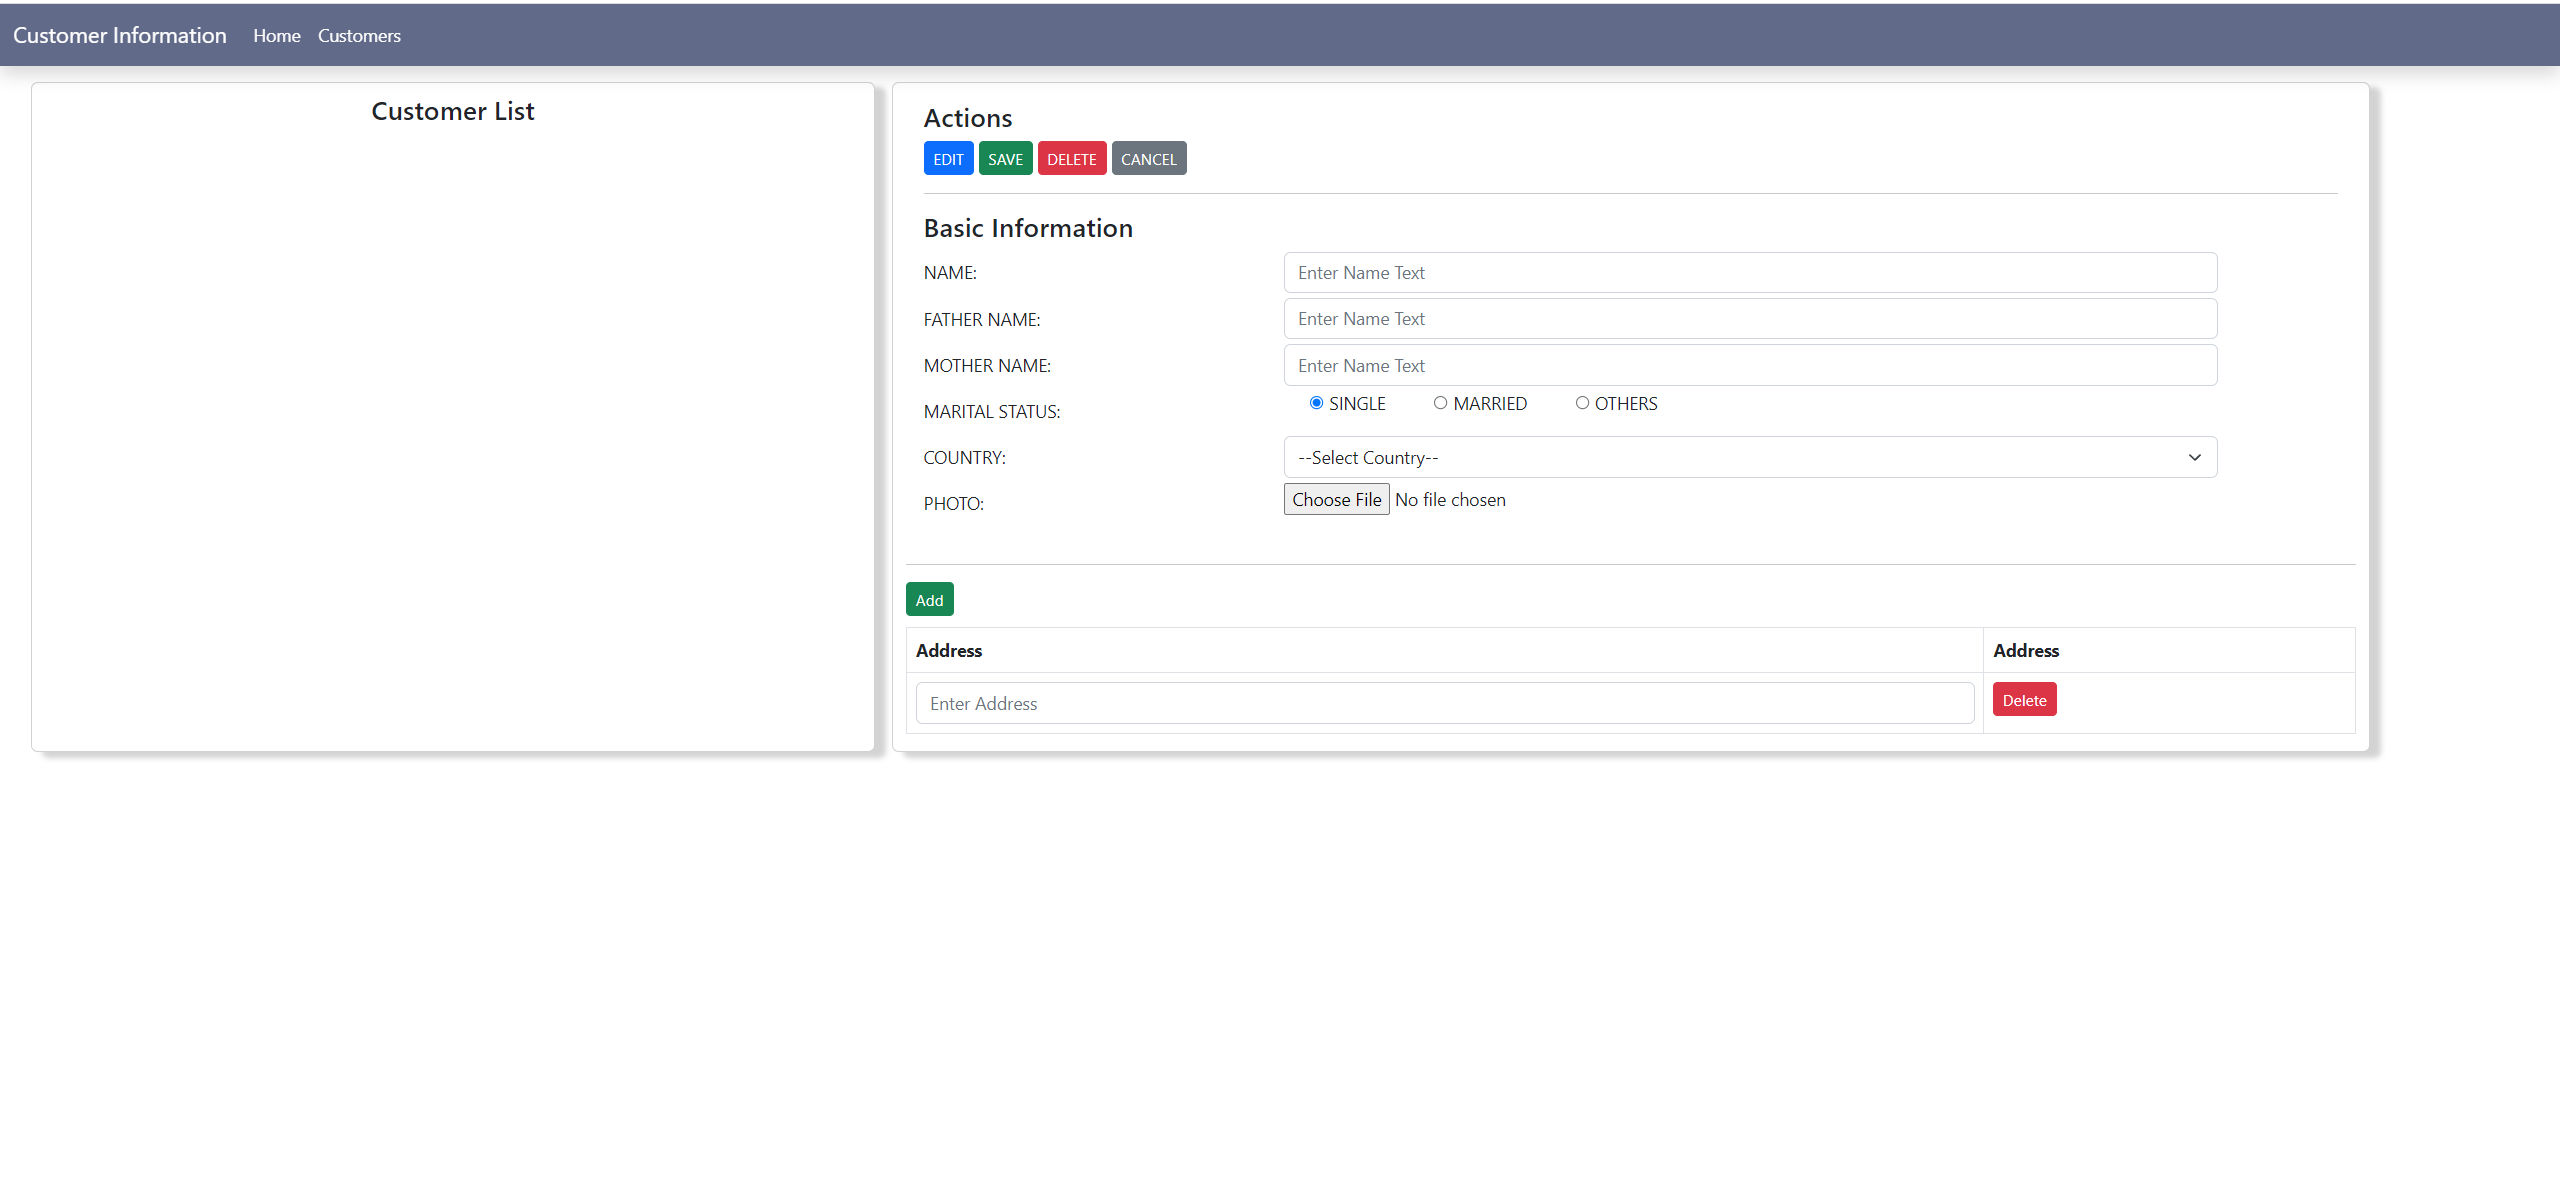2560x1187 pixels.
Task: Open the Customers navigation menu item
Action: click(358, 35)
